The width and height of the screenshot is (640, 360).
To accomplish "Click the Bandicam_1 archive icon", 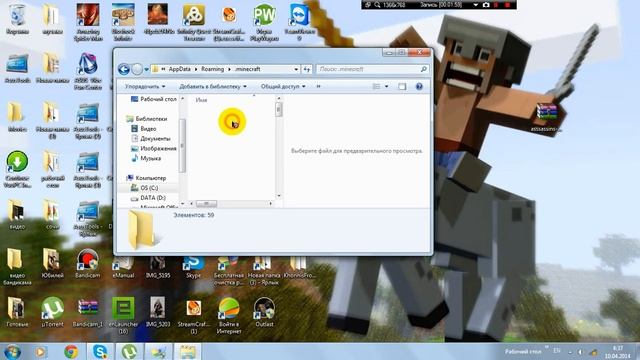I will tap(88, 312).
